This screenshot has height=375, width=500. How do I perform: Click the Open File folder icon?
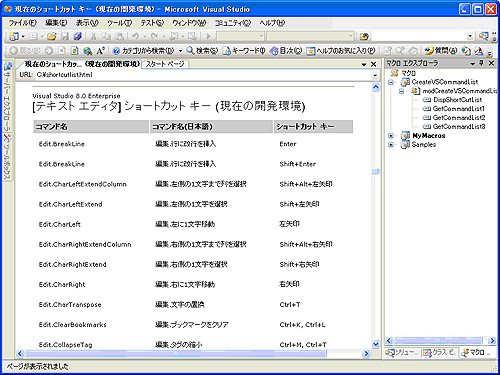pyautogui.click(x=51, y=36)
